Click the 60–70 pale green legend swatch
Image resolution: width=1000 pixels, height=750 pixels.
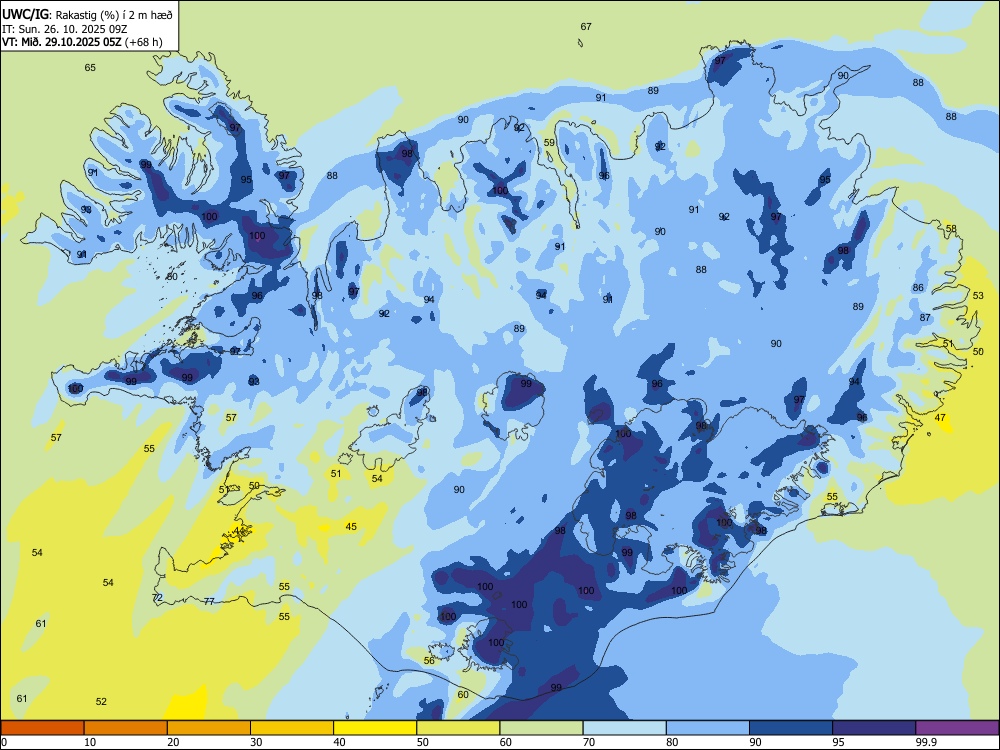[541, 728]
